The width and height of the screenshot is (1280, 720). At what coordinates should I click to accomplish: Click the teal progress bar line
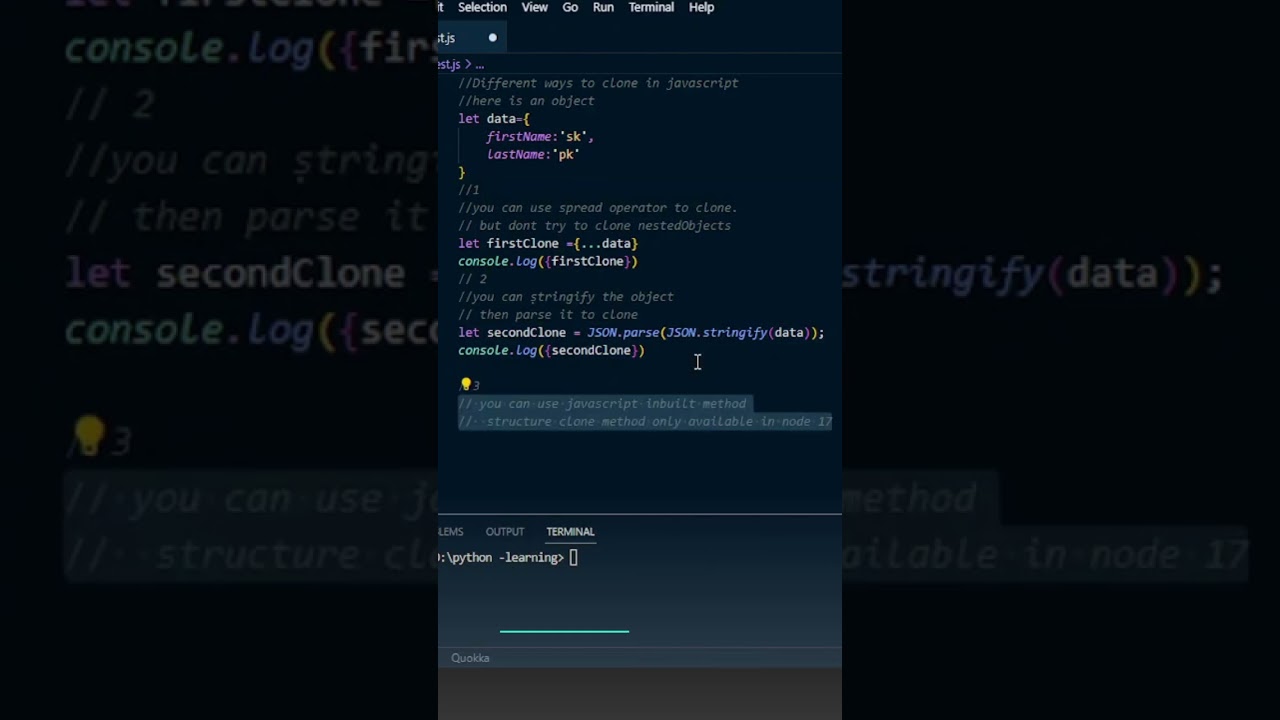pos(564,631)
